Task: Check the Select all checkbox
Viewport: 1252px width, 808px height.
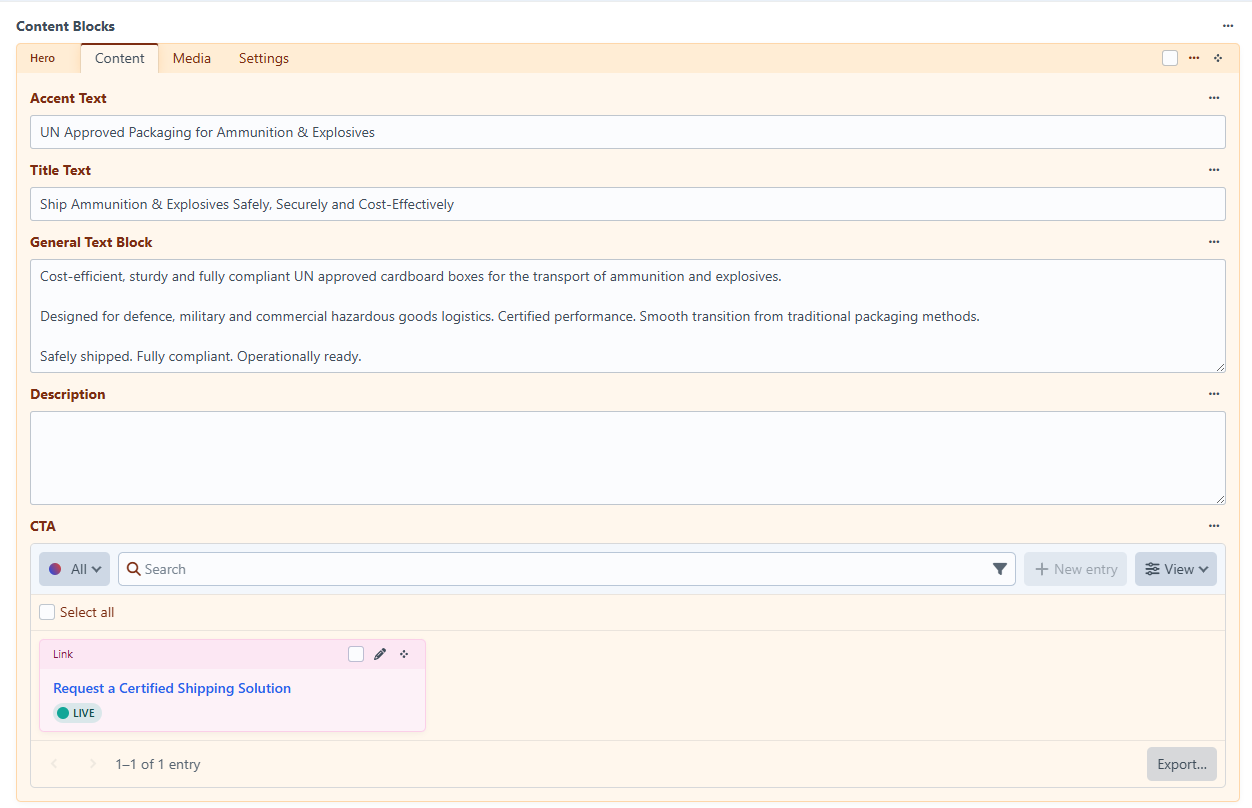Action: coord(47,612)
